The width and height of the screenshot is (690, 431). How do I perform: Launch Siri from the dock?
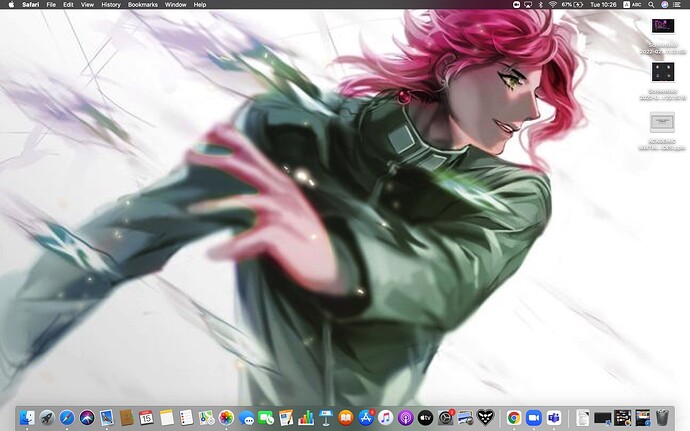point(87,417)
